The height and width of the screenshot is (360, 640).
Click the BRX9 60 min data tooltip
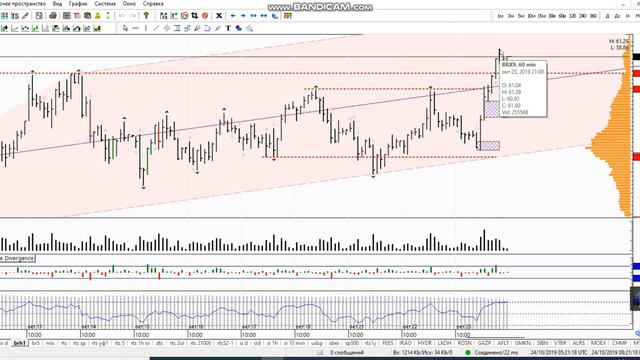point(523,88)
